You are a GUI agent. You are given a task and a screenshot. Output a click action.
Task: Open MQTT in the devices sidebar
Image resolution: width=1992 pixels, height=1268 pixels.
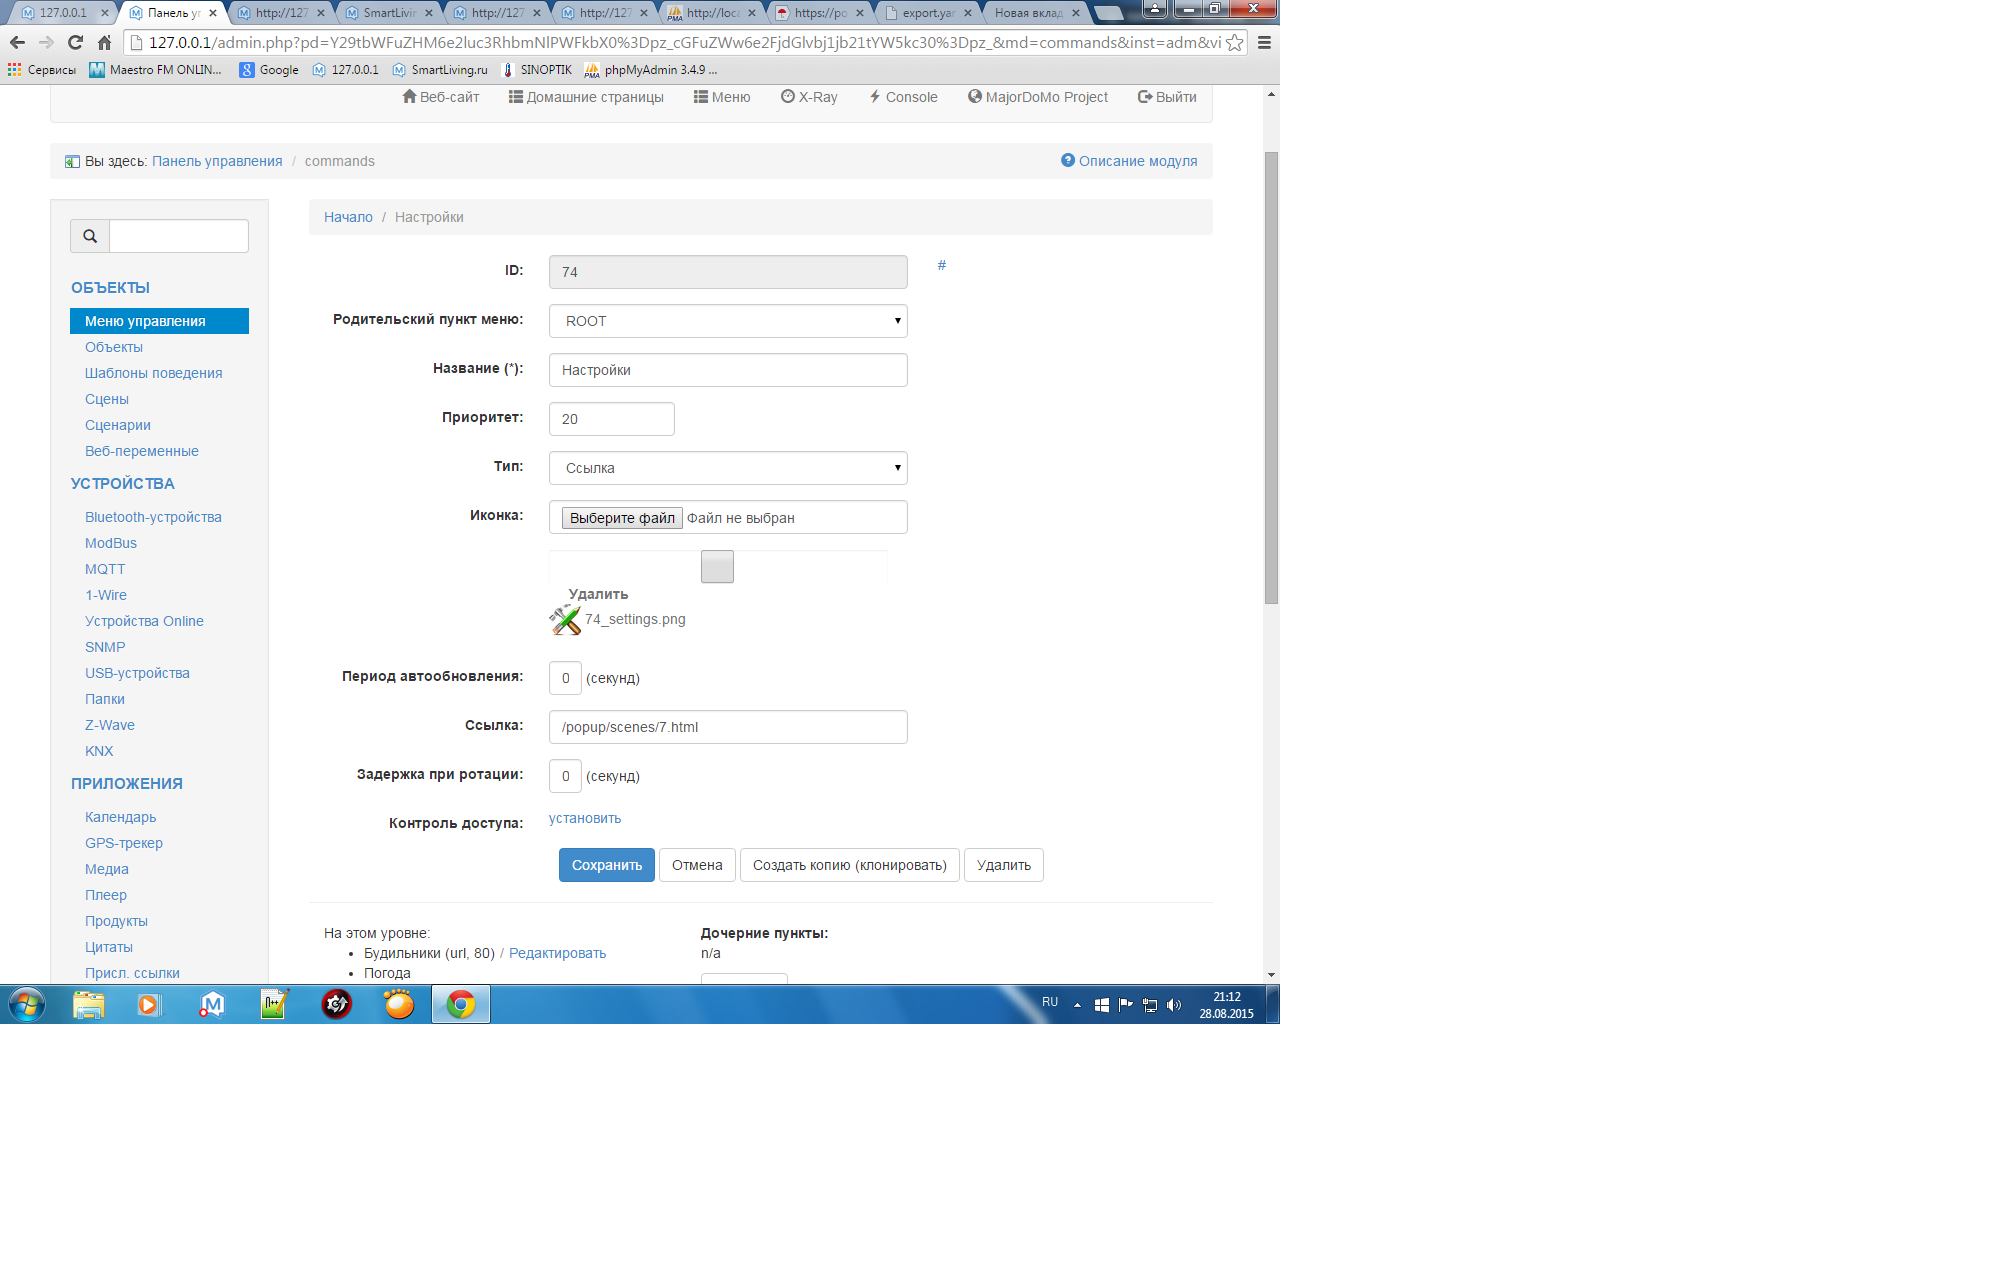click(105, 569)
